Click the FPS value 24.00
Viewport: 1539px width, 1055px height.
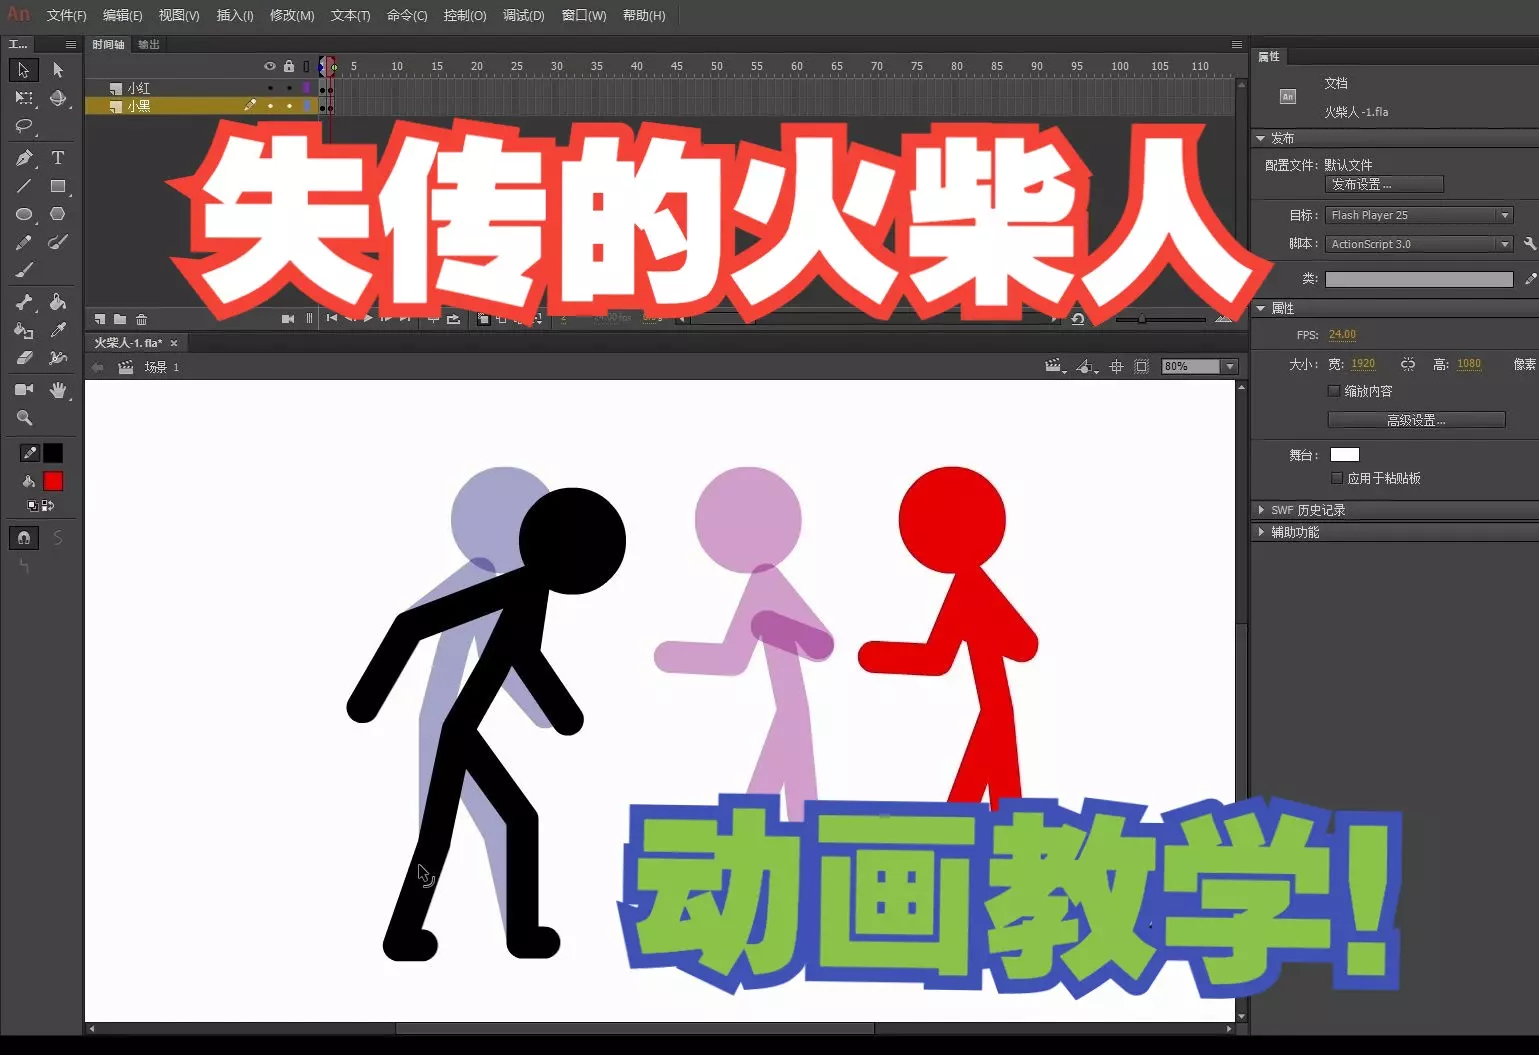1342,335
